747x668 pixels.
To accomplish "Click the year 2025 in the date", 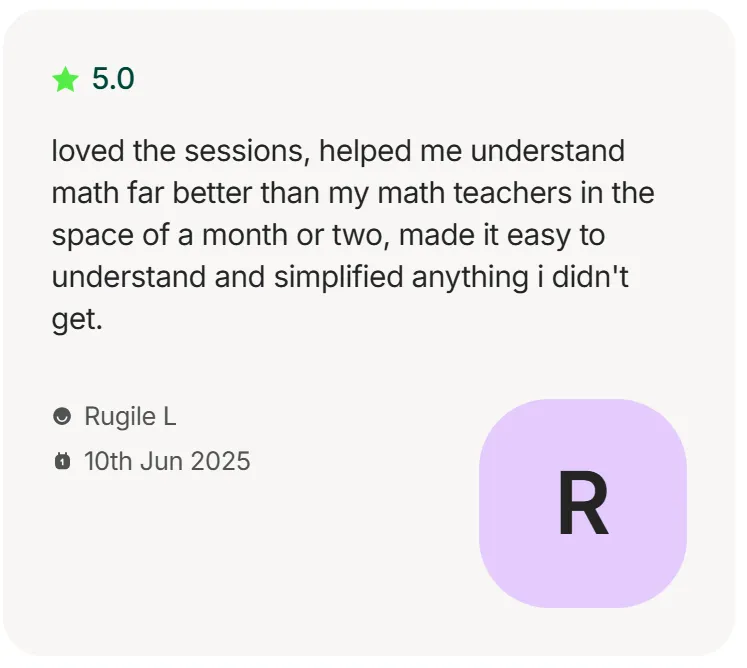I will tap(221, 461).
